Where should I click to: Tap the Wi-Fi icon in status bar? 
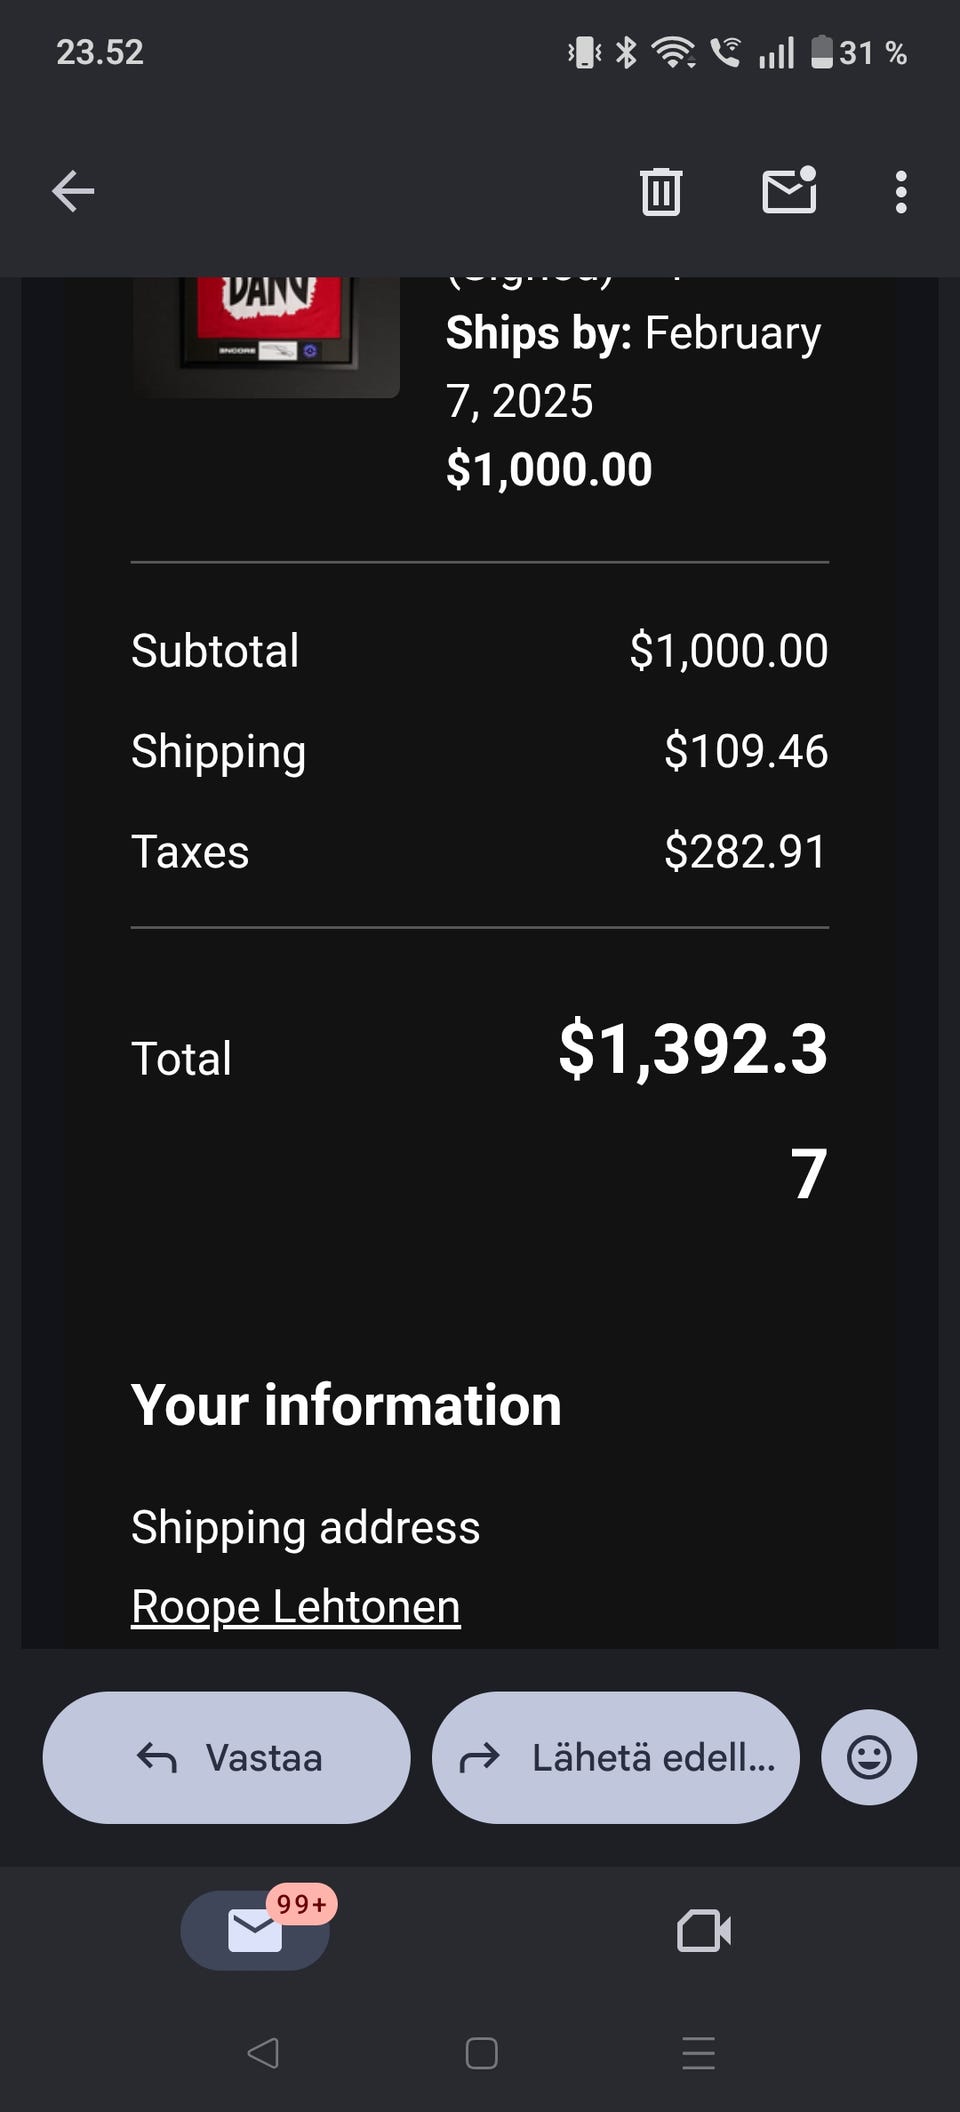[673, 52]
